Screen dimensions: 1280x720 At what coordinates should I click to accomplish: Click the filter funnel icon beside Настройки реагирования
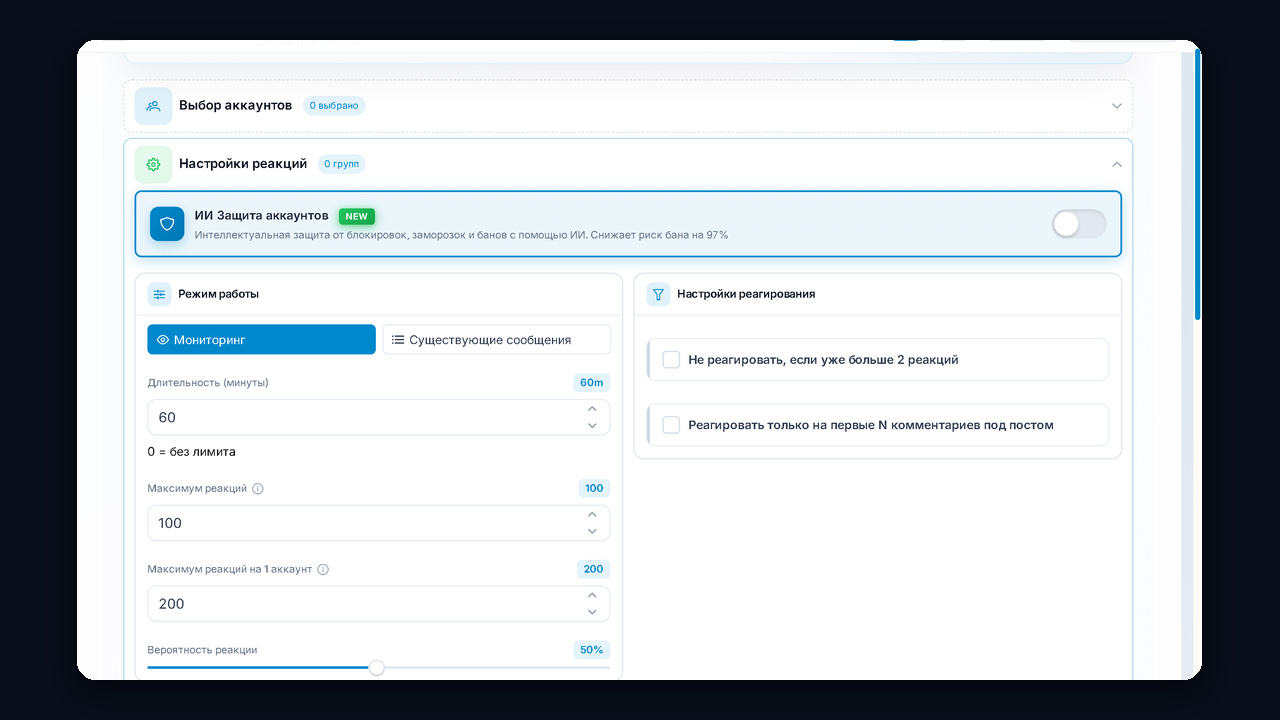tap(658, 294)
